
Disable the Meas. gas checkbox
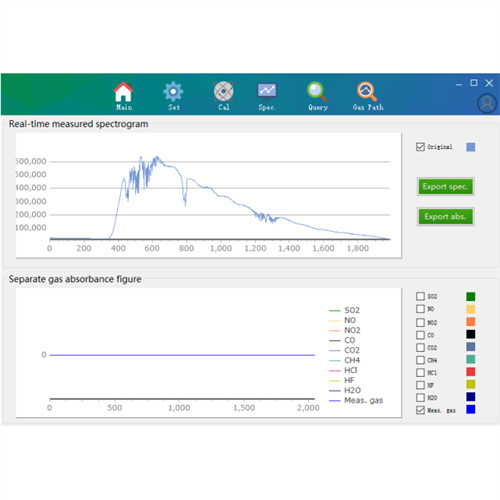pyautogui.click(x=420, y=410)
